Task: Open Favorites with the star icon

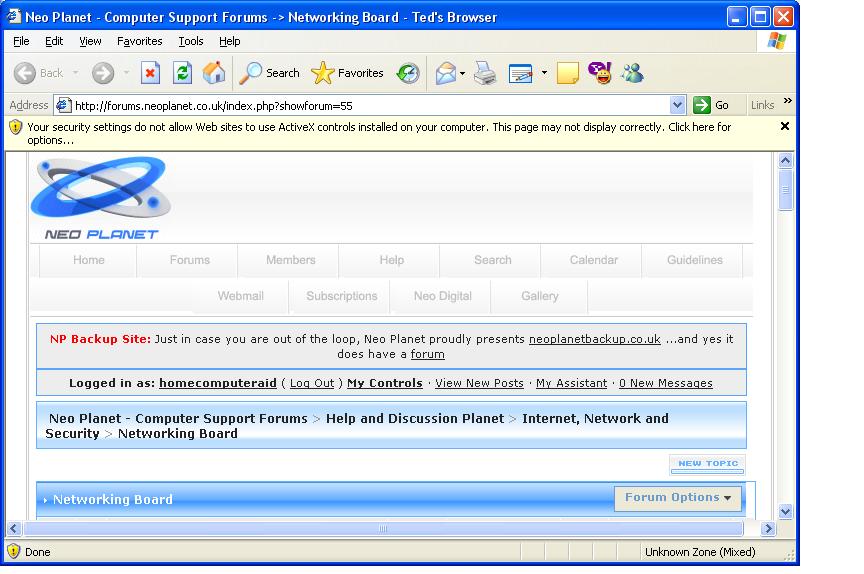Action: coord(323,73)
